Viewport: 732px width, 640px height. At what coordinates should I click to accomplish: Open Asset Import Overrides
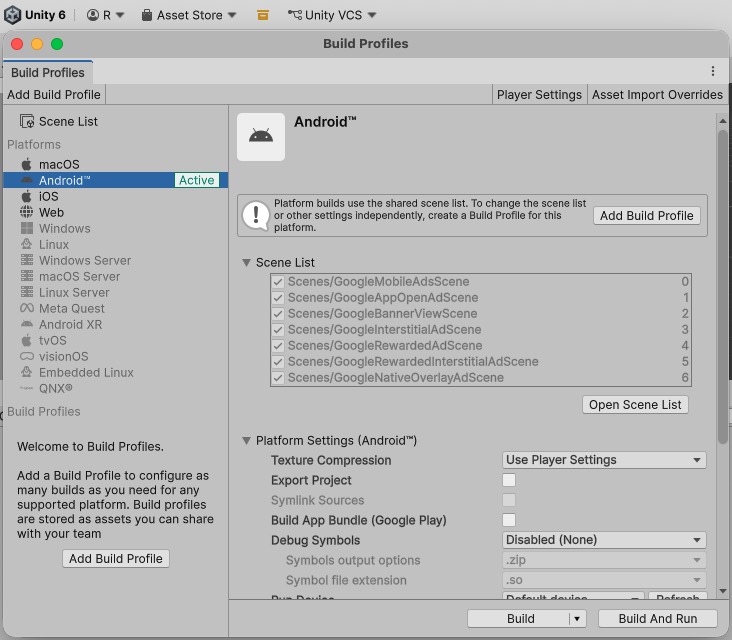tap(657, 95)
